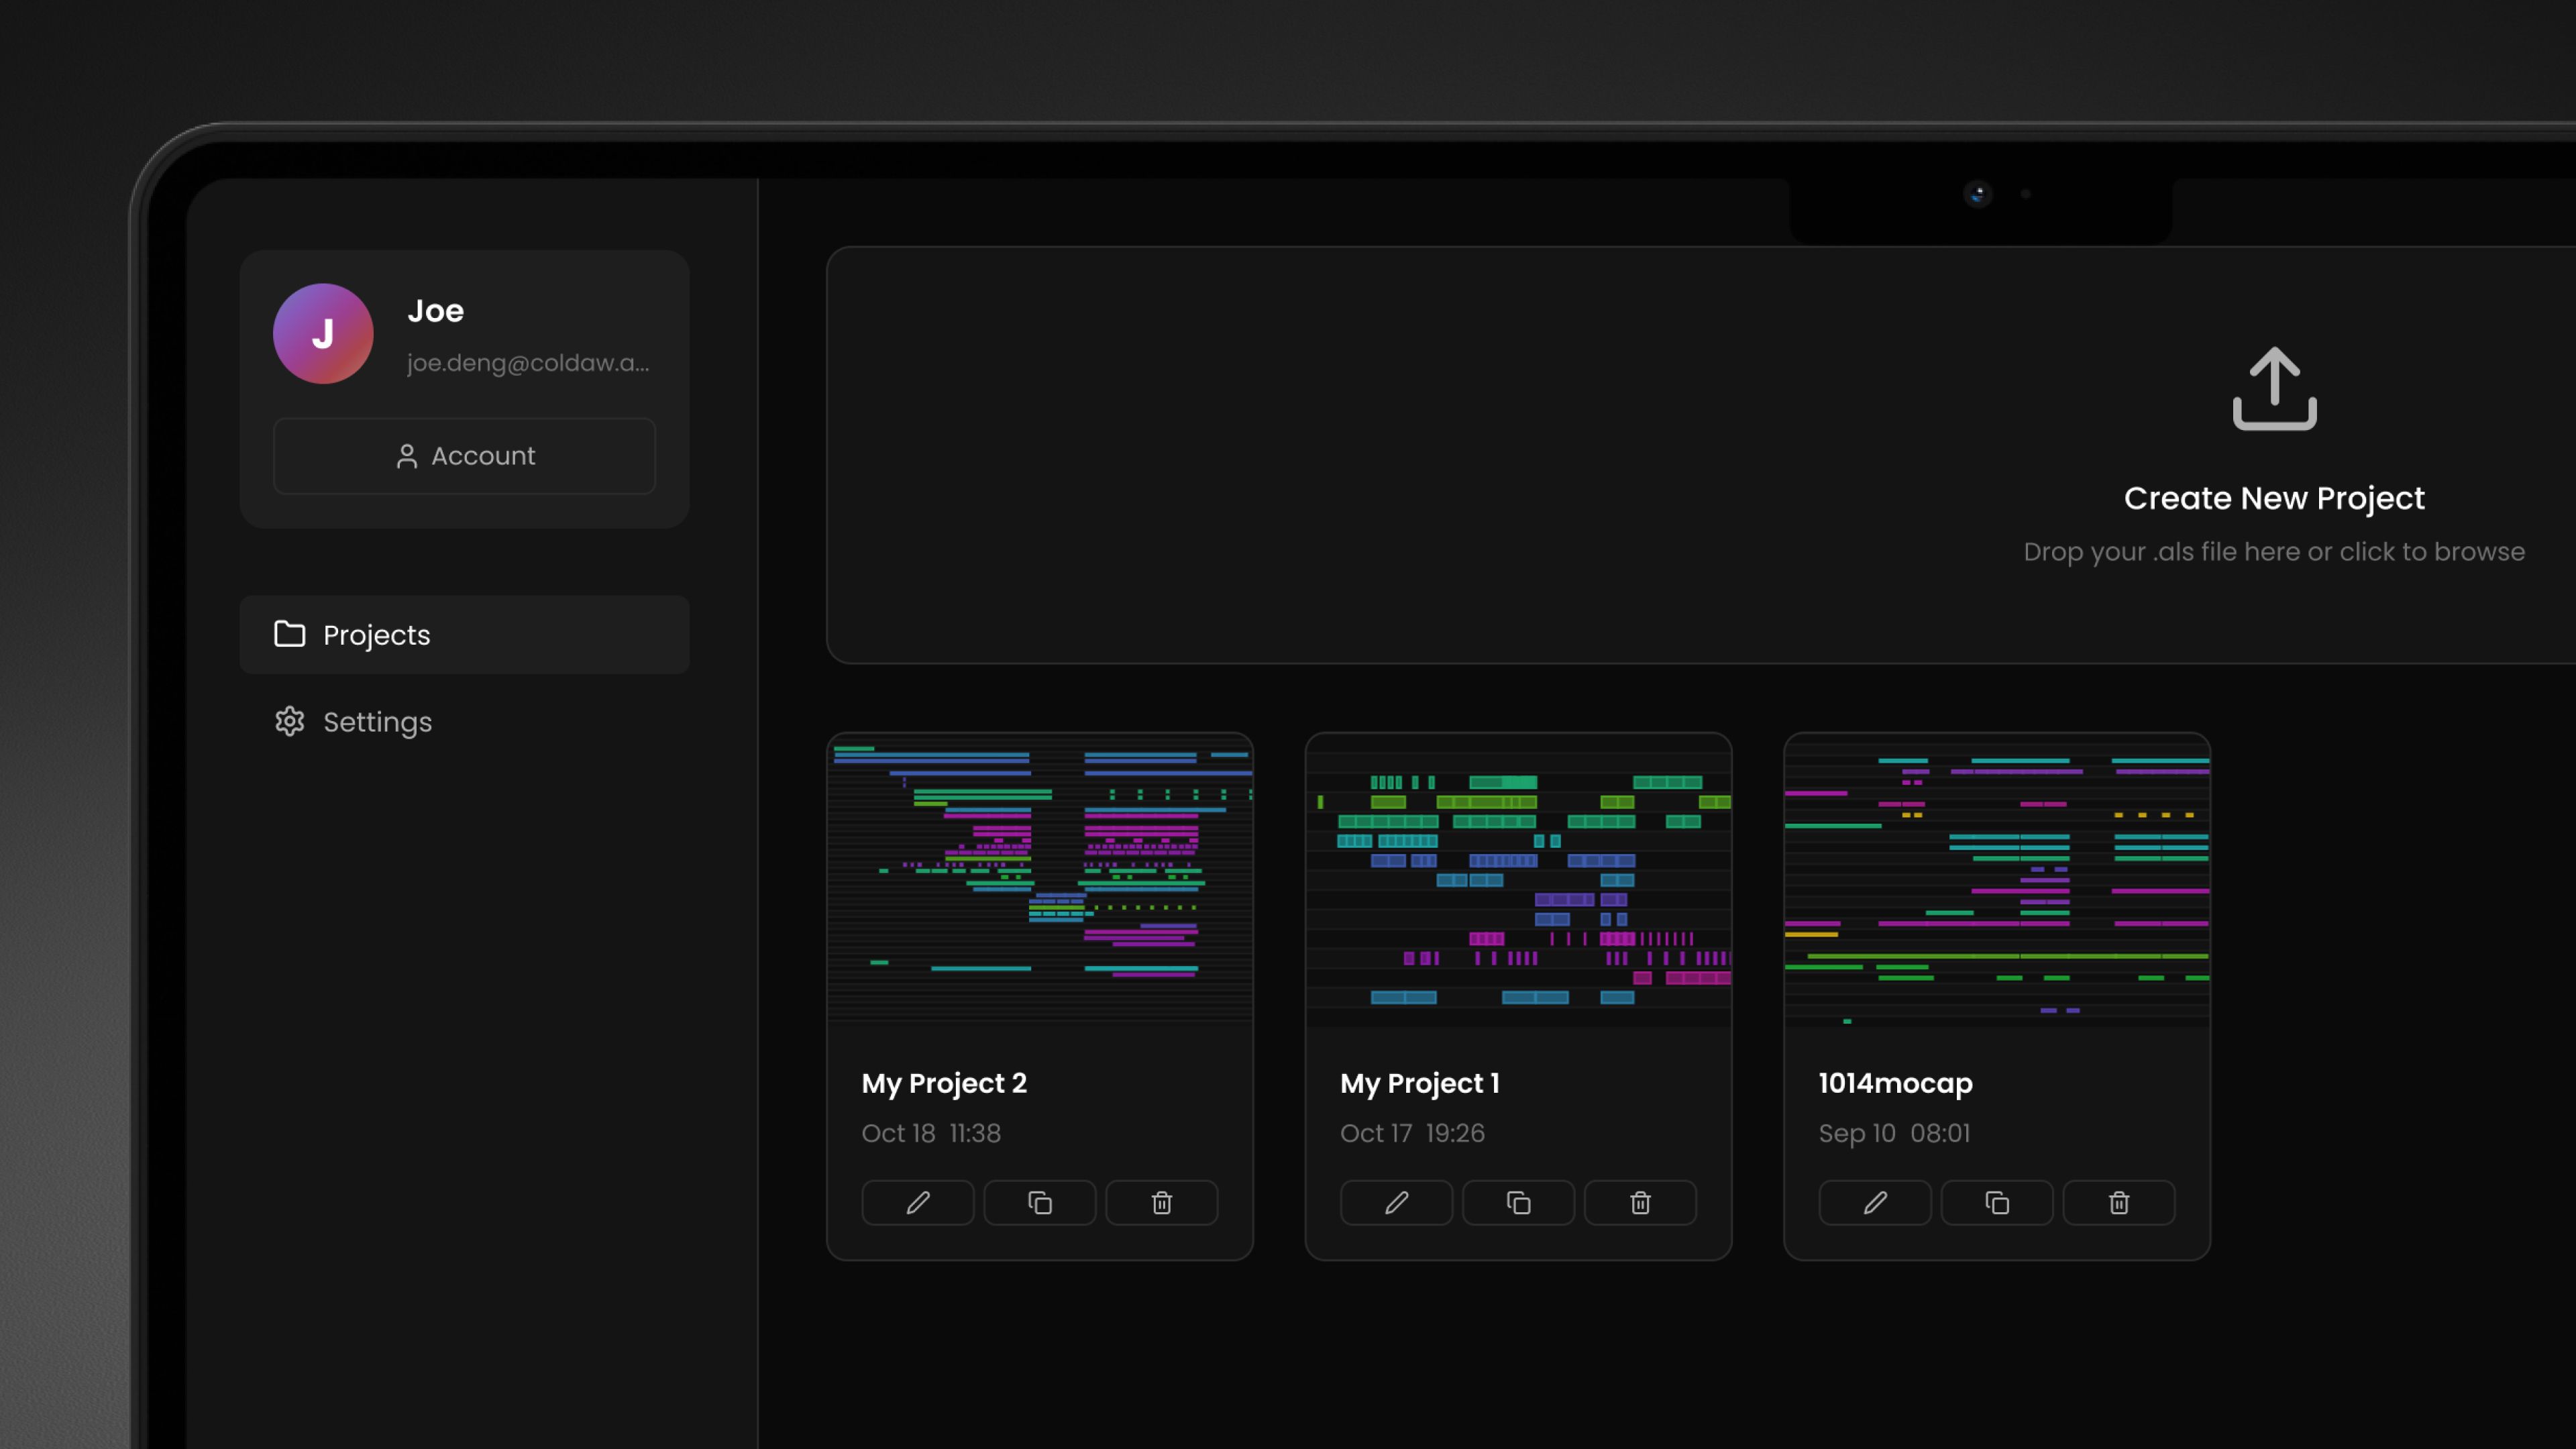Click the Create New Project heading
Image resolution: width=2576 pixels, height=1449 pixels.
coord(2273,498)
